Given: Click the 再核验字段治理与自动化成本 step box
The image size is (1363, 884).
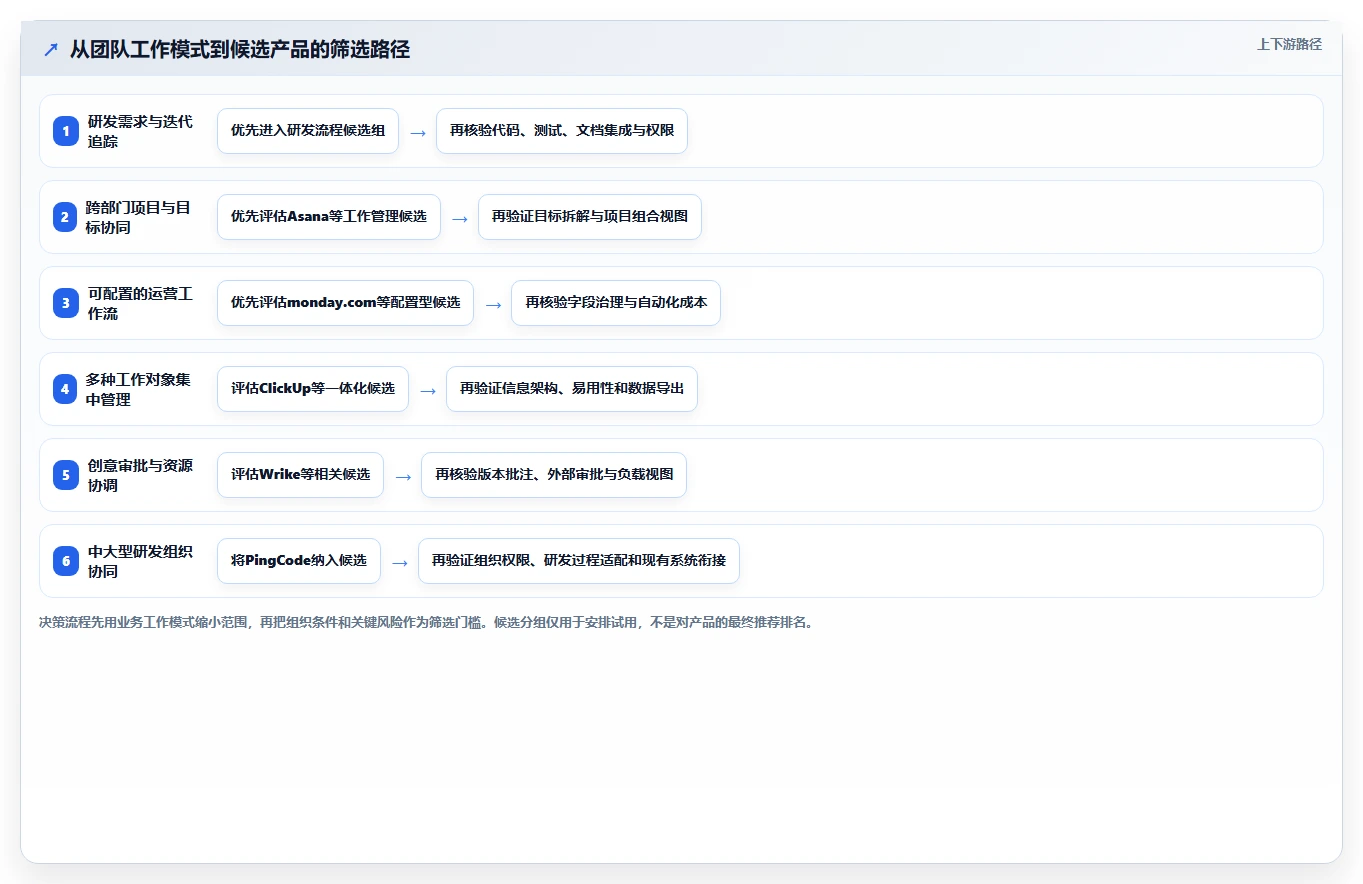Looking at the screenshot, I should (616, 303).
